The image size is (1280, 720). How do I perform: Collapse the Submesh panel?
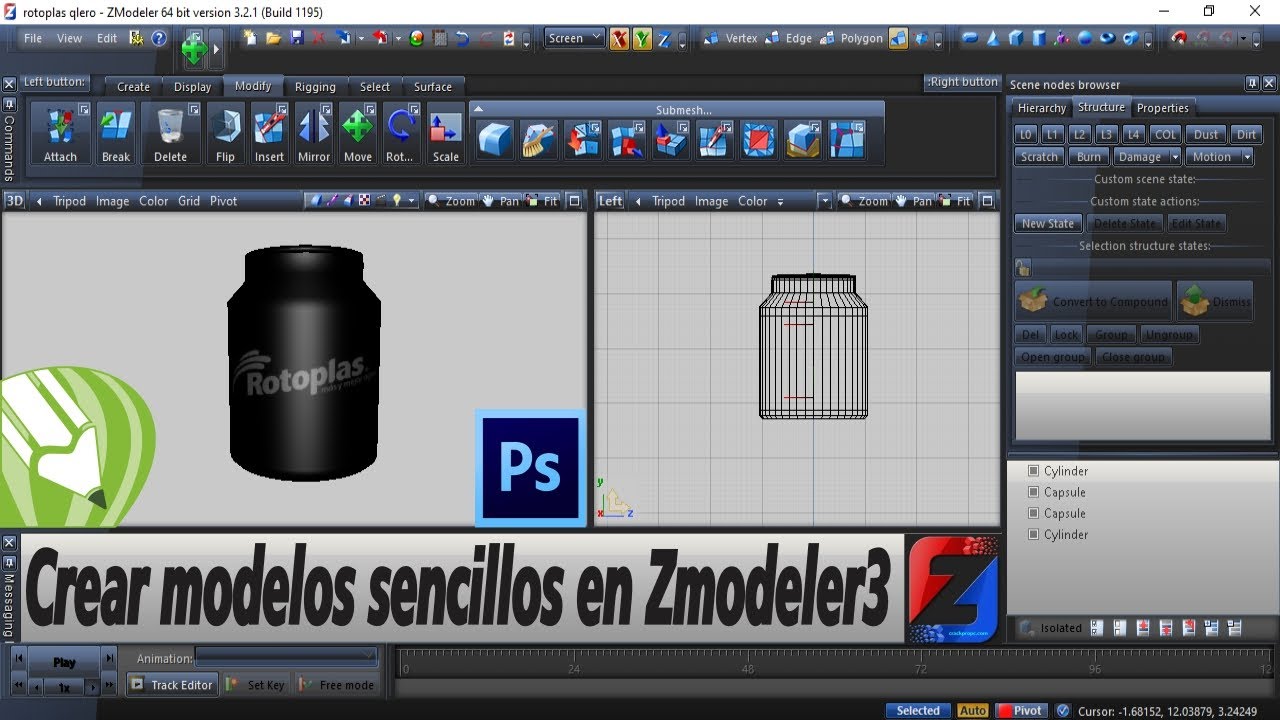tap(477, 109)
